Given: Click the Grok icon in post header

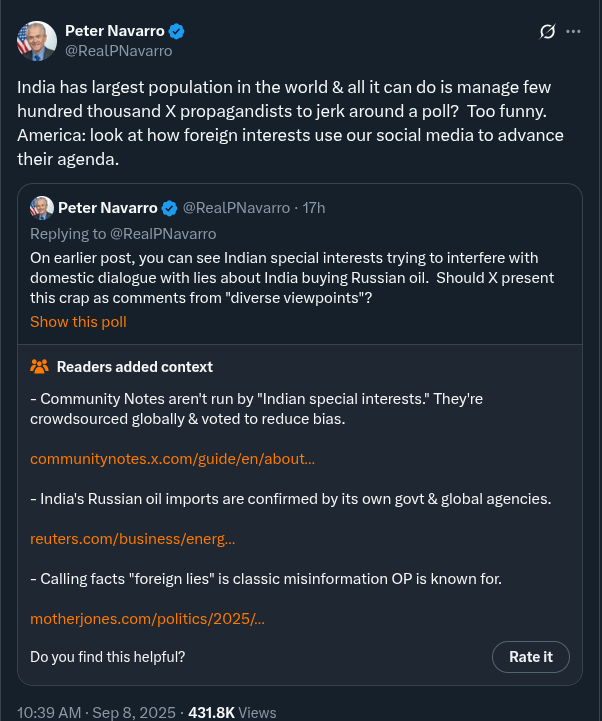Looking at the screenshot, I should pyautogui.click(x=547, y=32).
